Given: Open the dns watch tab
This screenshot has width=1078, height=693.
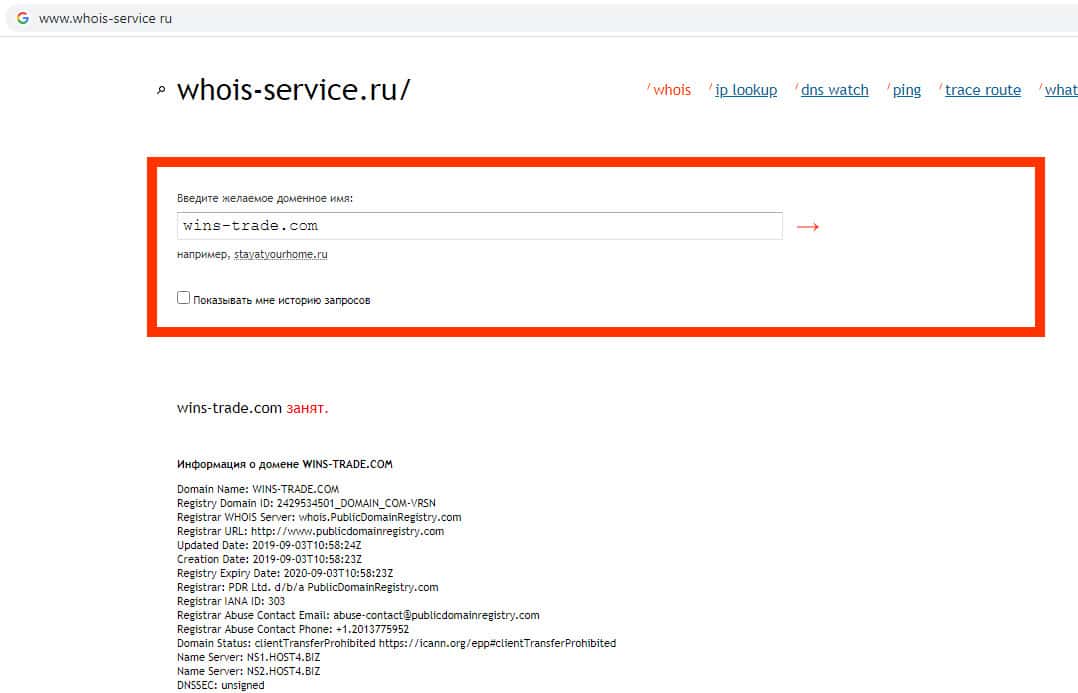Looking at the screenshot, I should click(x=835, y=90).
